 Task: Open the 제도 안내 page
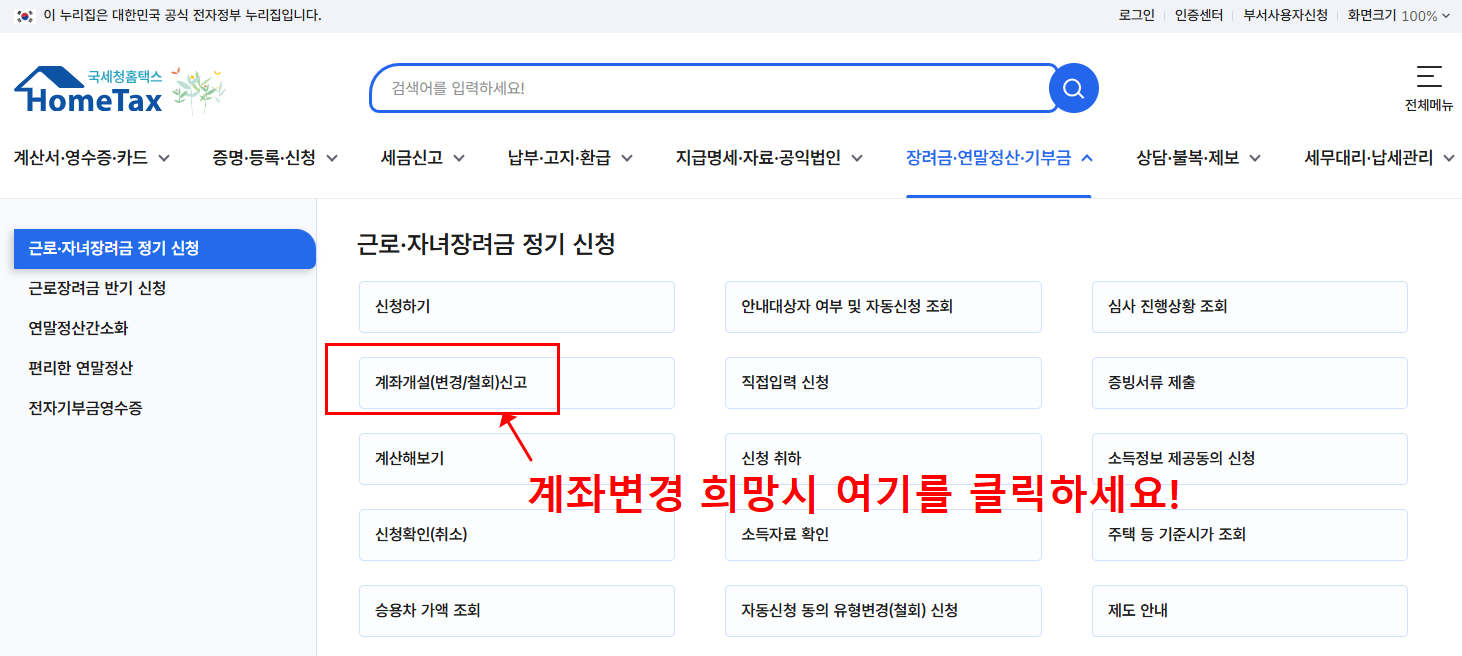[1249, 610]
